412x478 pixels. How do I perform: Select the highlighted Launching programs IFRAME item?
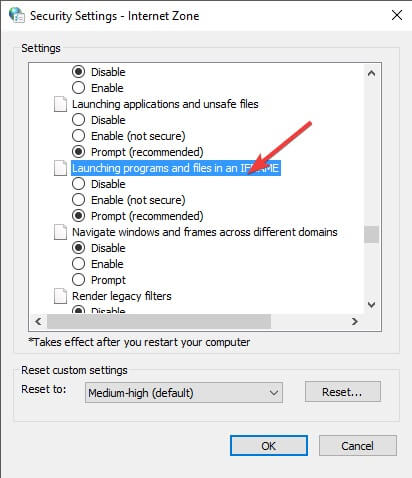coord(176,168)
